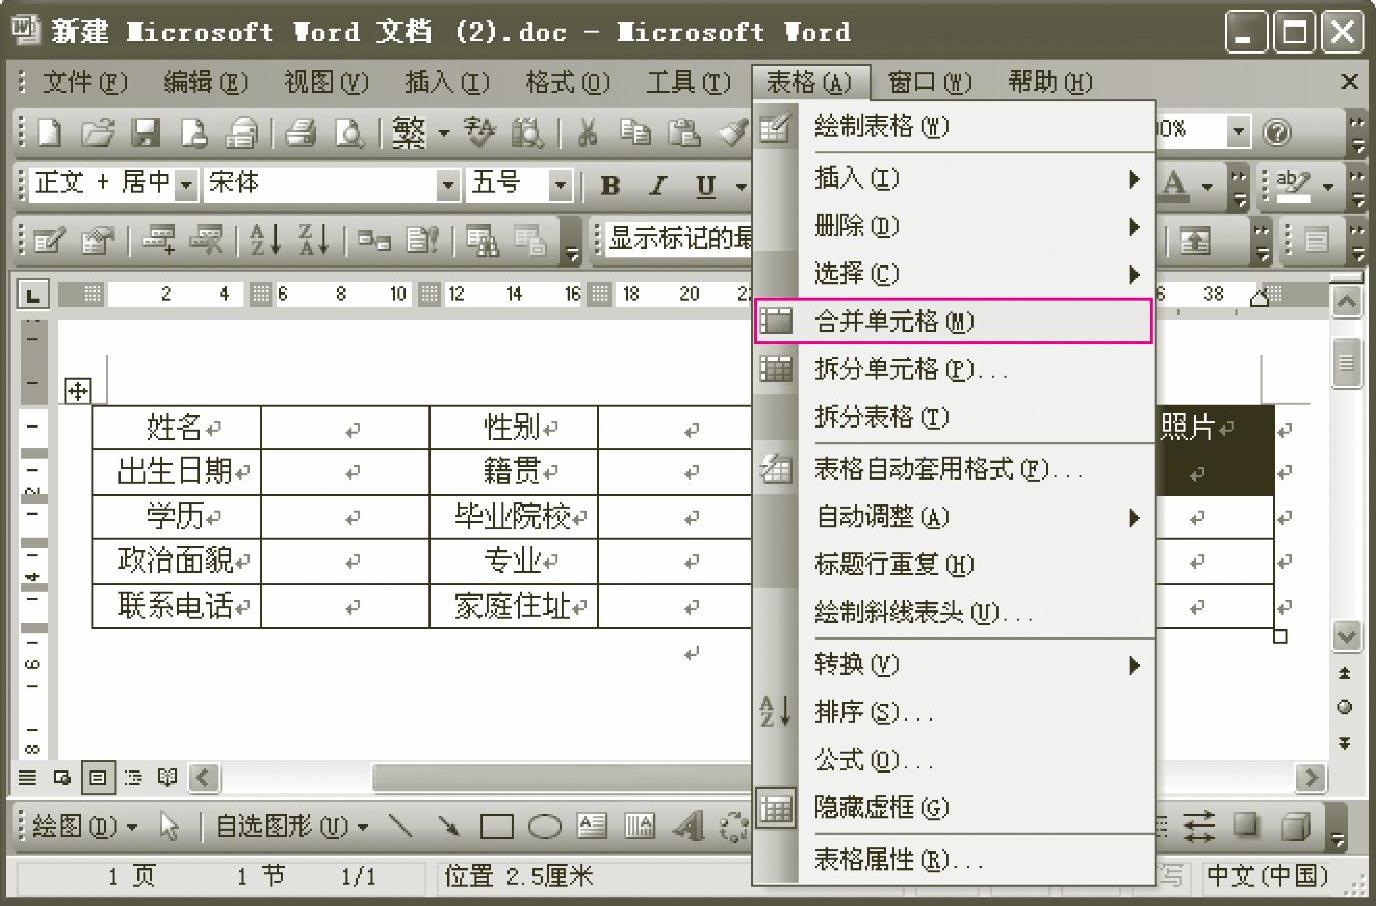The width and height of the screenshot is (1376, 906).
Task: Click the vertical scrollbar down arrow
Action: pos(1346,635)
